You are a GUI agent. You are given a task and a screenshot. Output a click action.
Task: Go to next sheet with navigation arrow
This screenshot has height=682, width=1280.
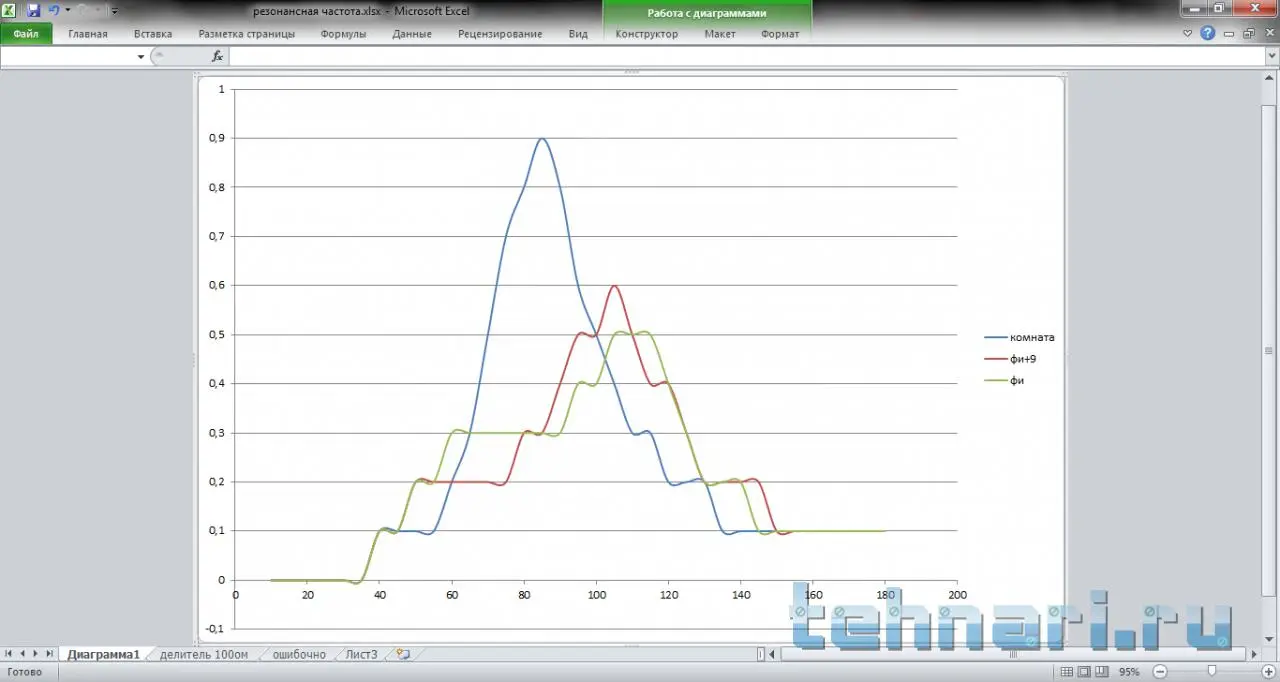(x=37, y=654)
